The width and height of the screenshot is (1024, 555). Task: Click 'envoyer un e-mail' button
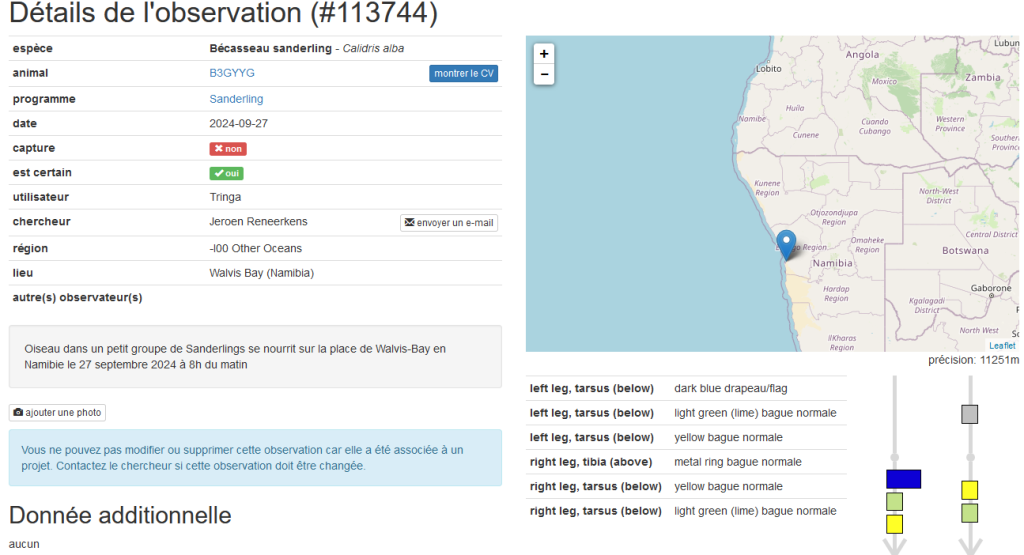pyautogui.click(x=449, y=222)
